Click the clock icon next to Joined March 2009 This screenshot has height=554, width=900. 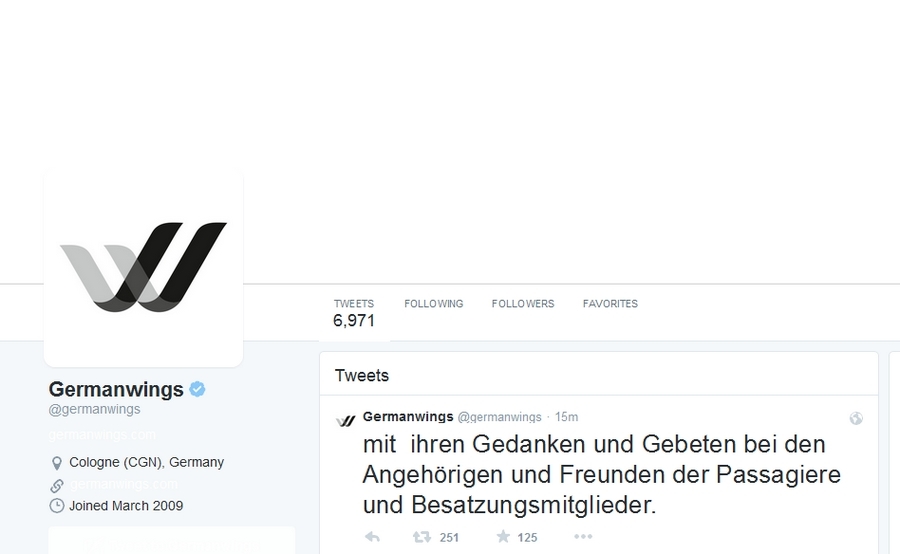click(x=57, y=506)
